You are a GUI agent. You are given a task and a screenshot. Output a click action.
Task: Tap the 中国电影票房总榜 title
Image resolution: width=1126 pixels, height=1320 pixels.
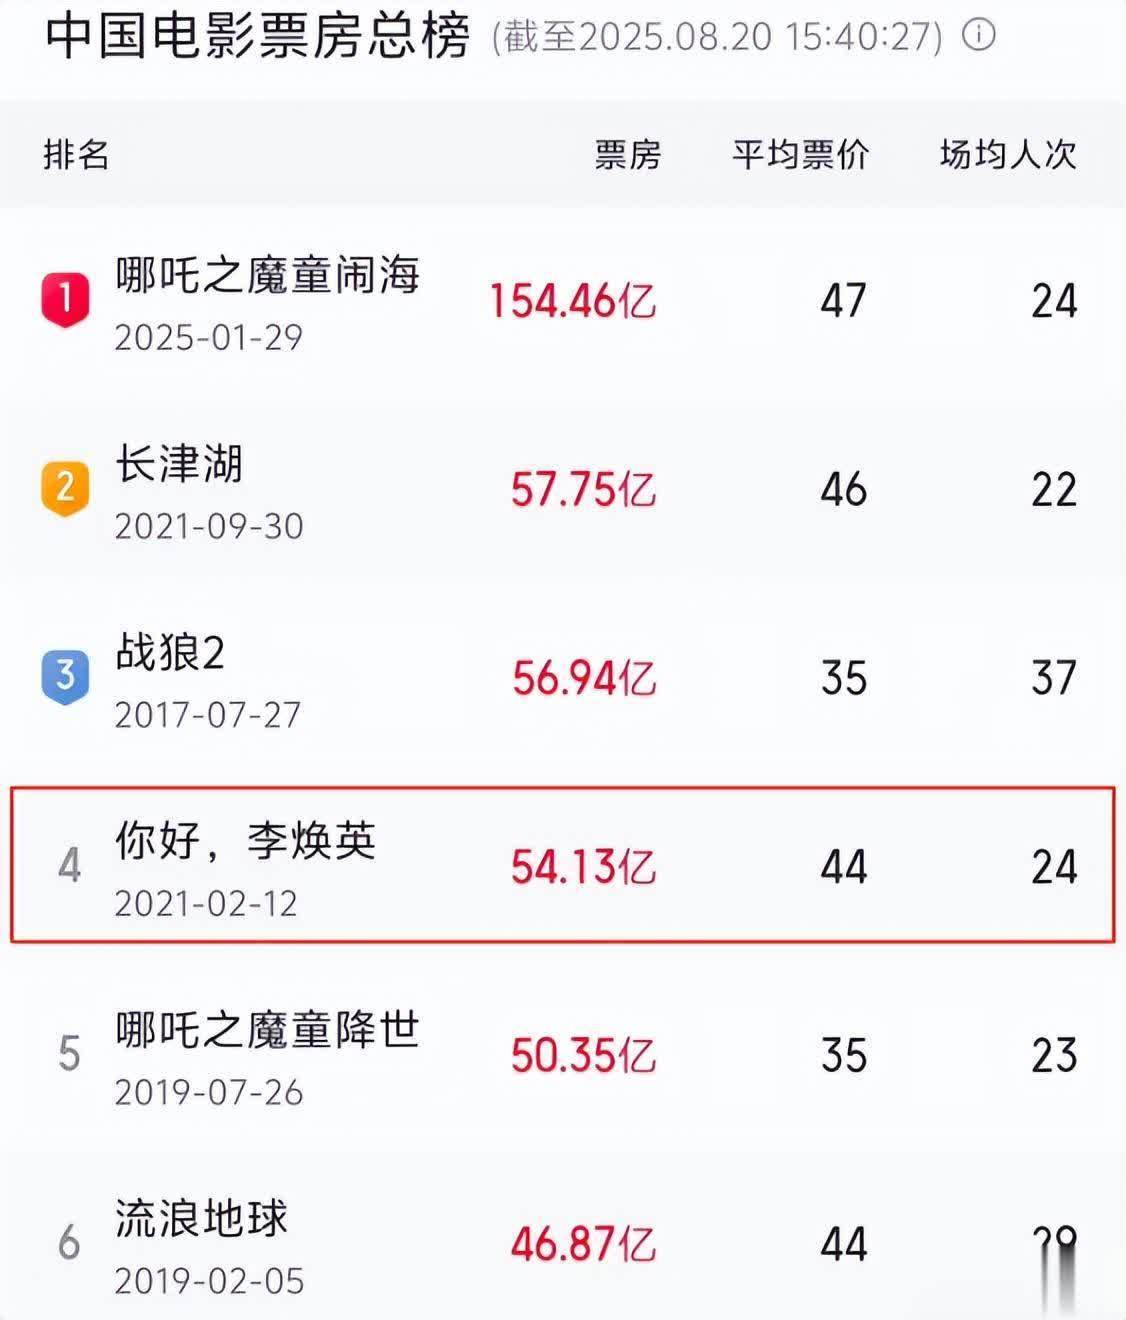click(x=257, y=36)
